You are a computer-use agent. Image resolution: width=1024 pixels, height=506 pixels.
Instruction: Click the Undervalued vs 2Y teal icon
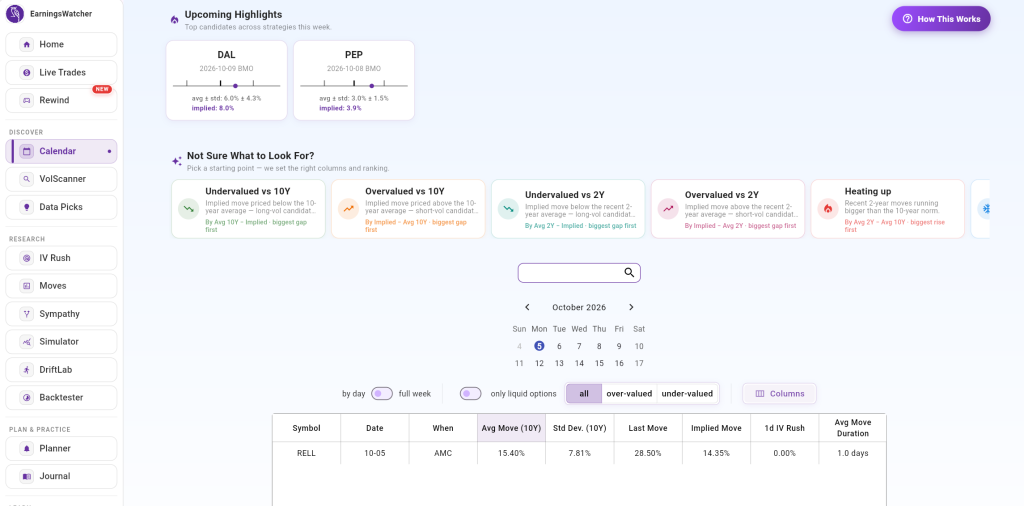tap(508, 209)
